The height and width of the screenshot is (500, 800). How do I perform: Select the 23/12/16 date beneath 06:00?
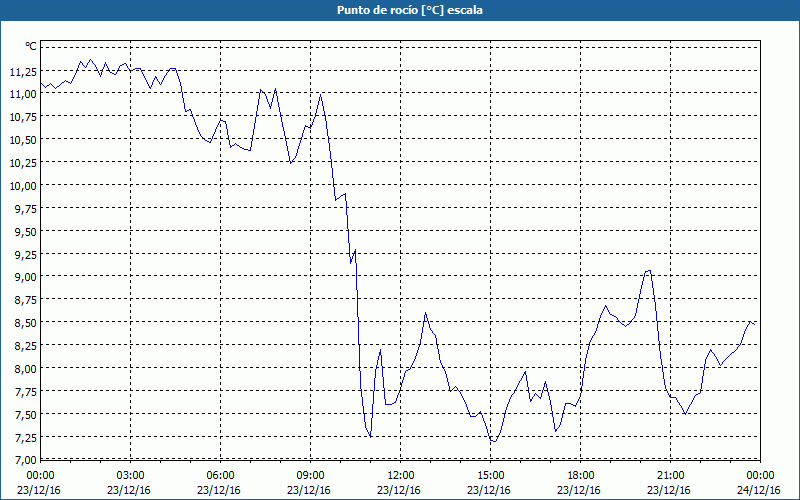pos(219,490)
